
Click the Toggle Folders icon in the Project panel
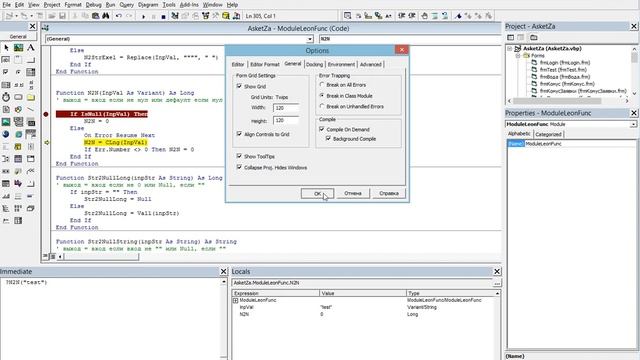(x=534, y=38)
